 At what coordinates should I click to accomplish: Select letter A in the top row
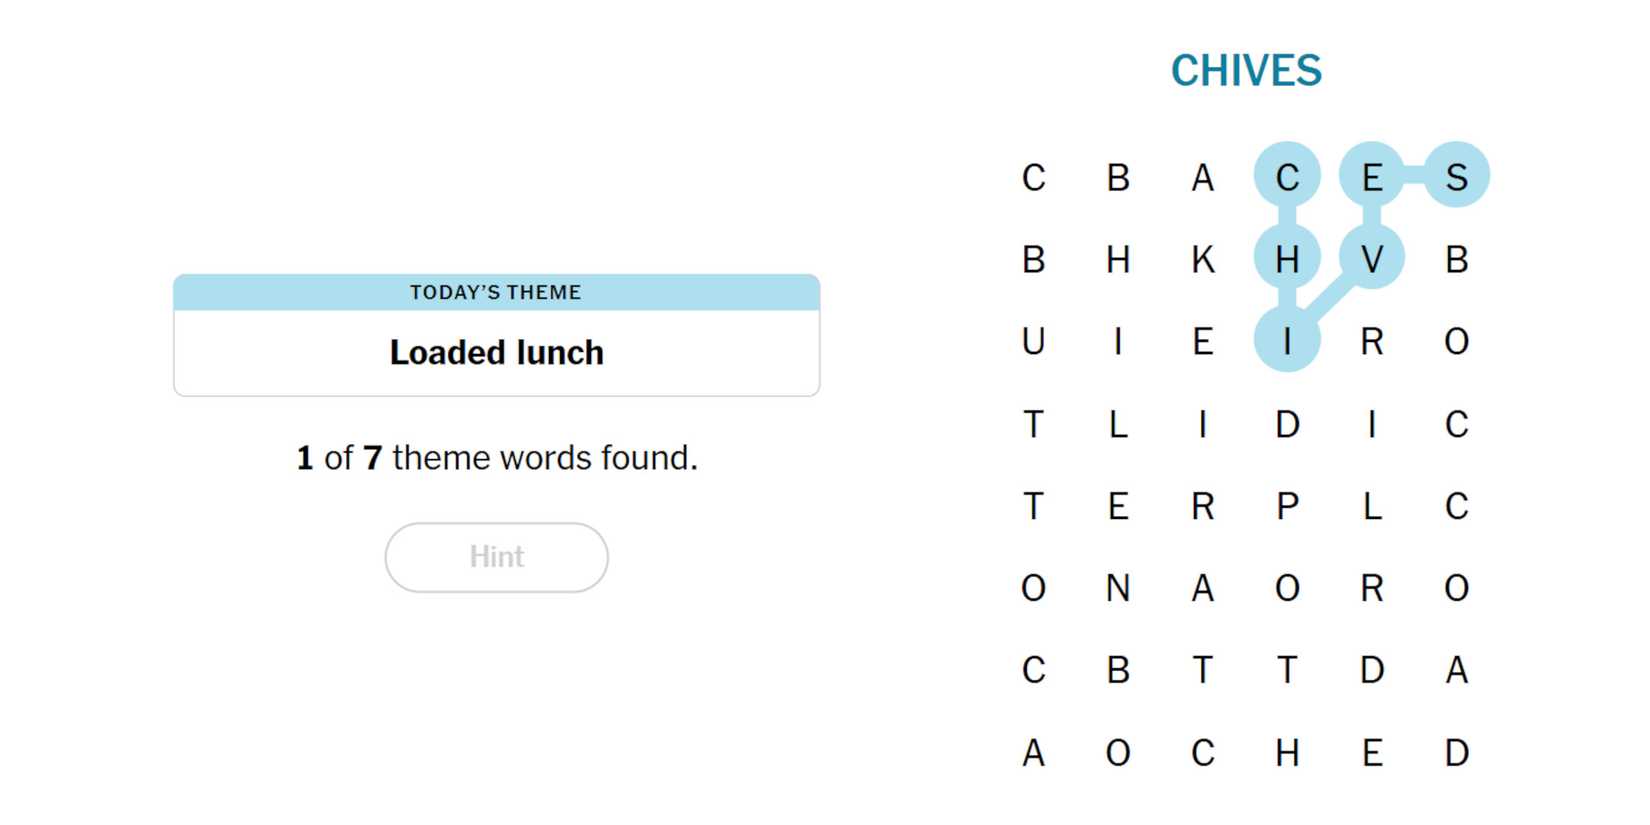[1202, 177]
